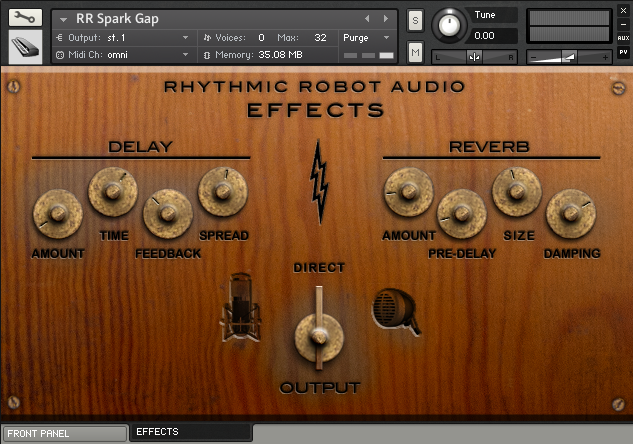The image size is (633, 444).
Task: Click the DIRECT output label
Action: click(x=319, y=268)
